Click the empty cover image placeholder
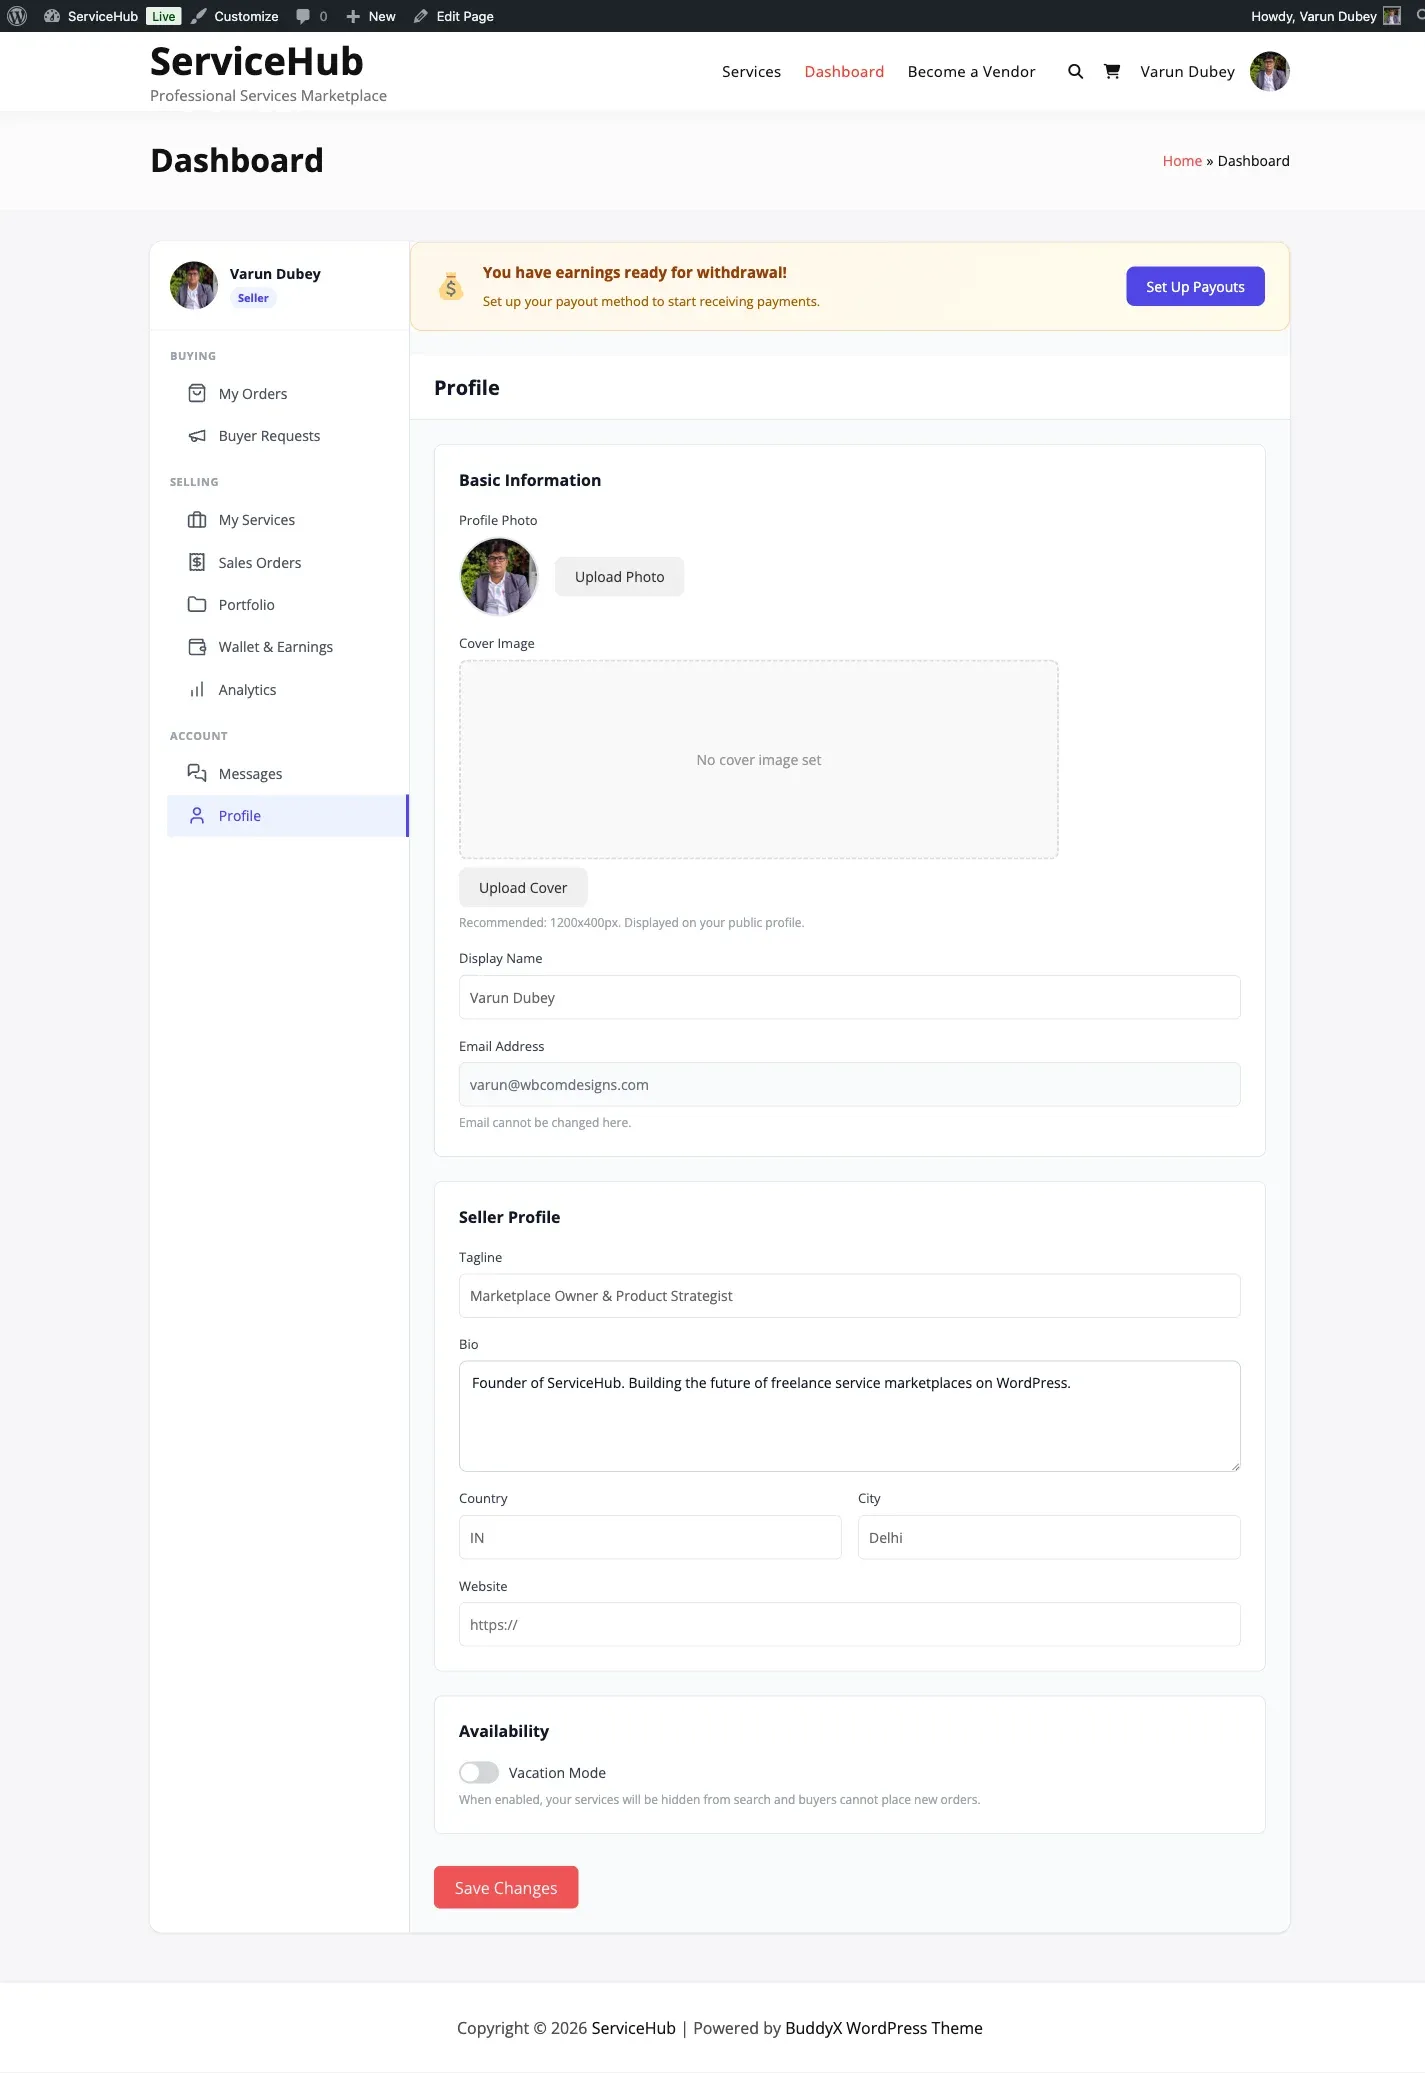Image resolution: width=1425 pixels, height=2073 pixels. [759, 759]
